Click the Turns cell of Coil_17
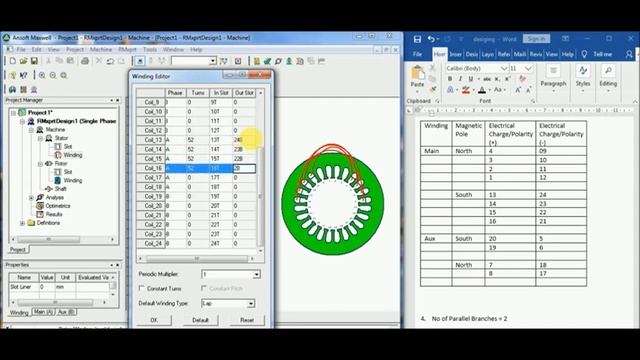 click(198, 178)
